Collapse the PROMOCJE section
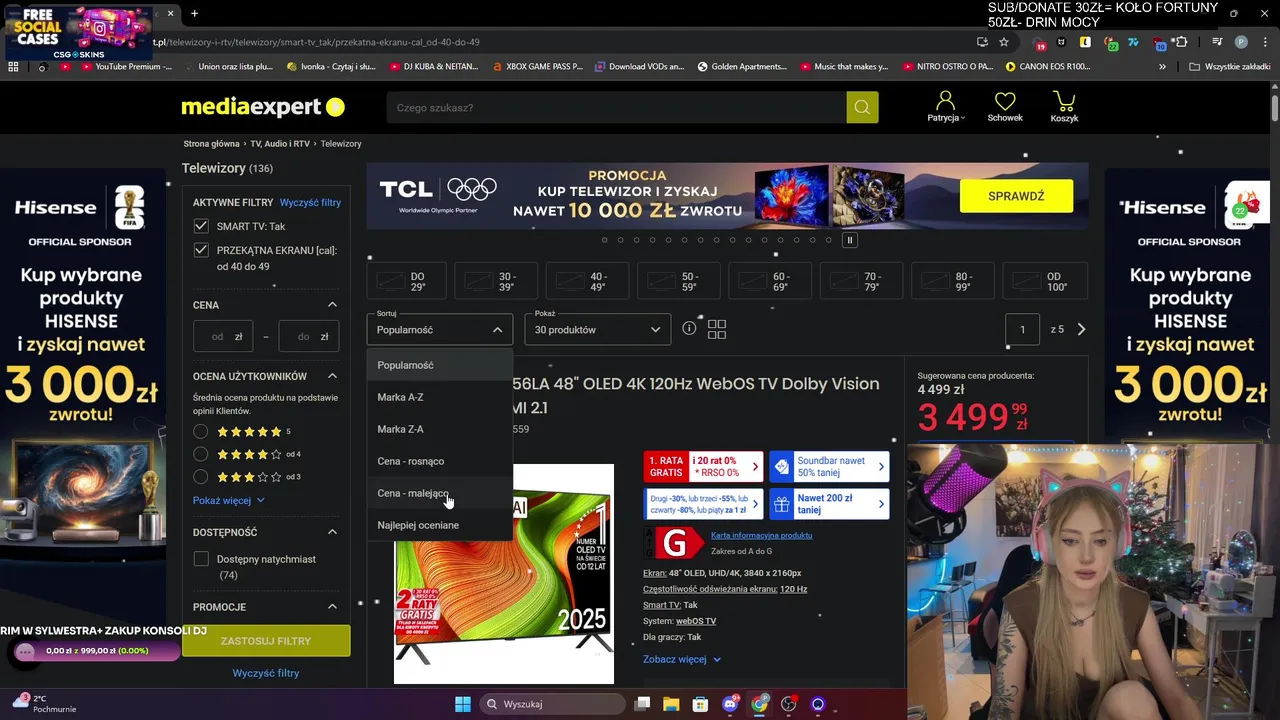 (332, 607)
